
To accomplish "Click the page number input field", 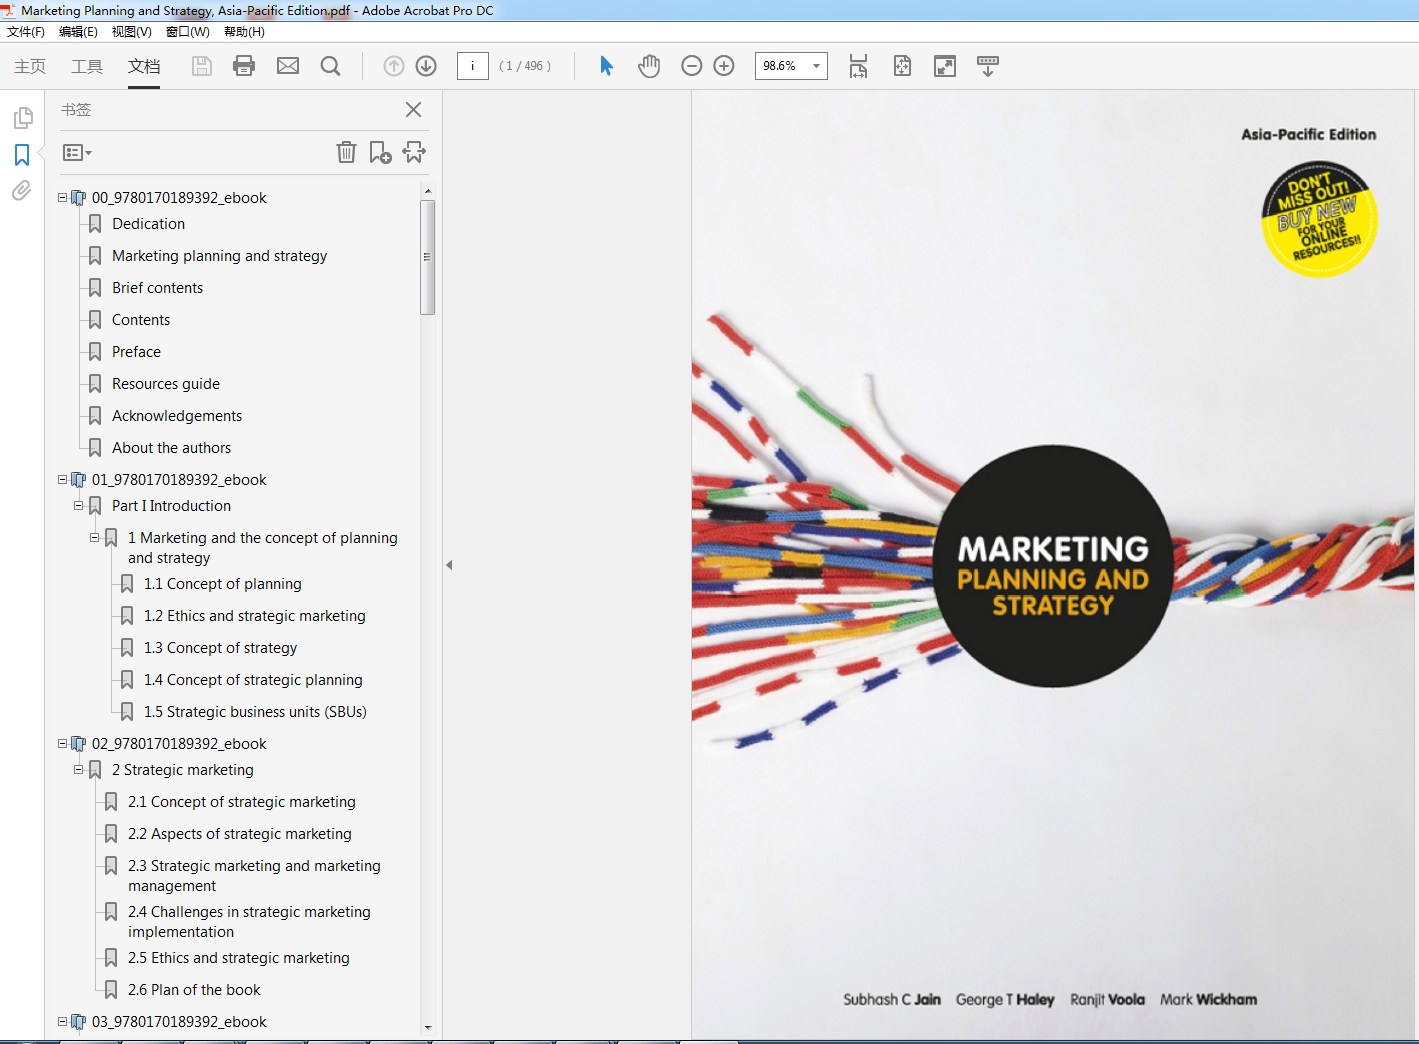I will click(x=472, y=66).
